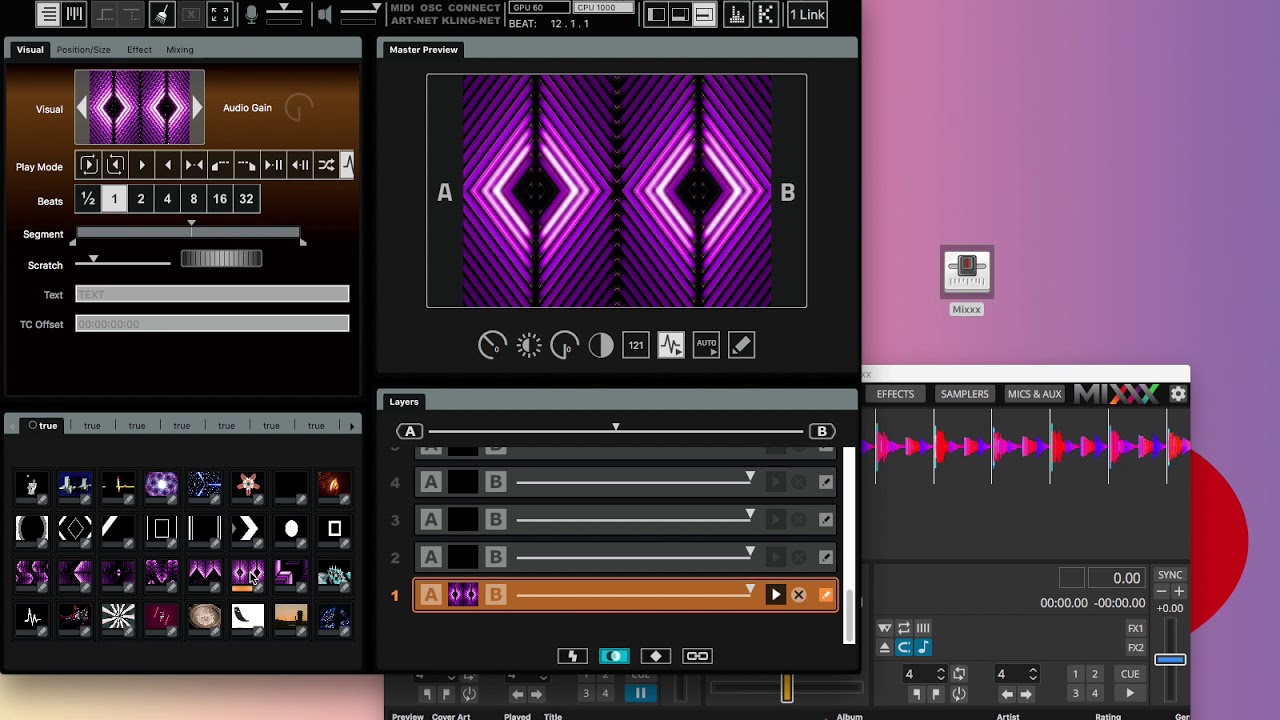The image size is (1280, 720).
Task: Set Beats to 8
Action: (x=194, y=199)
